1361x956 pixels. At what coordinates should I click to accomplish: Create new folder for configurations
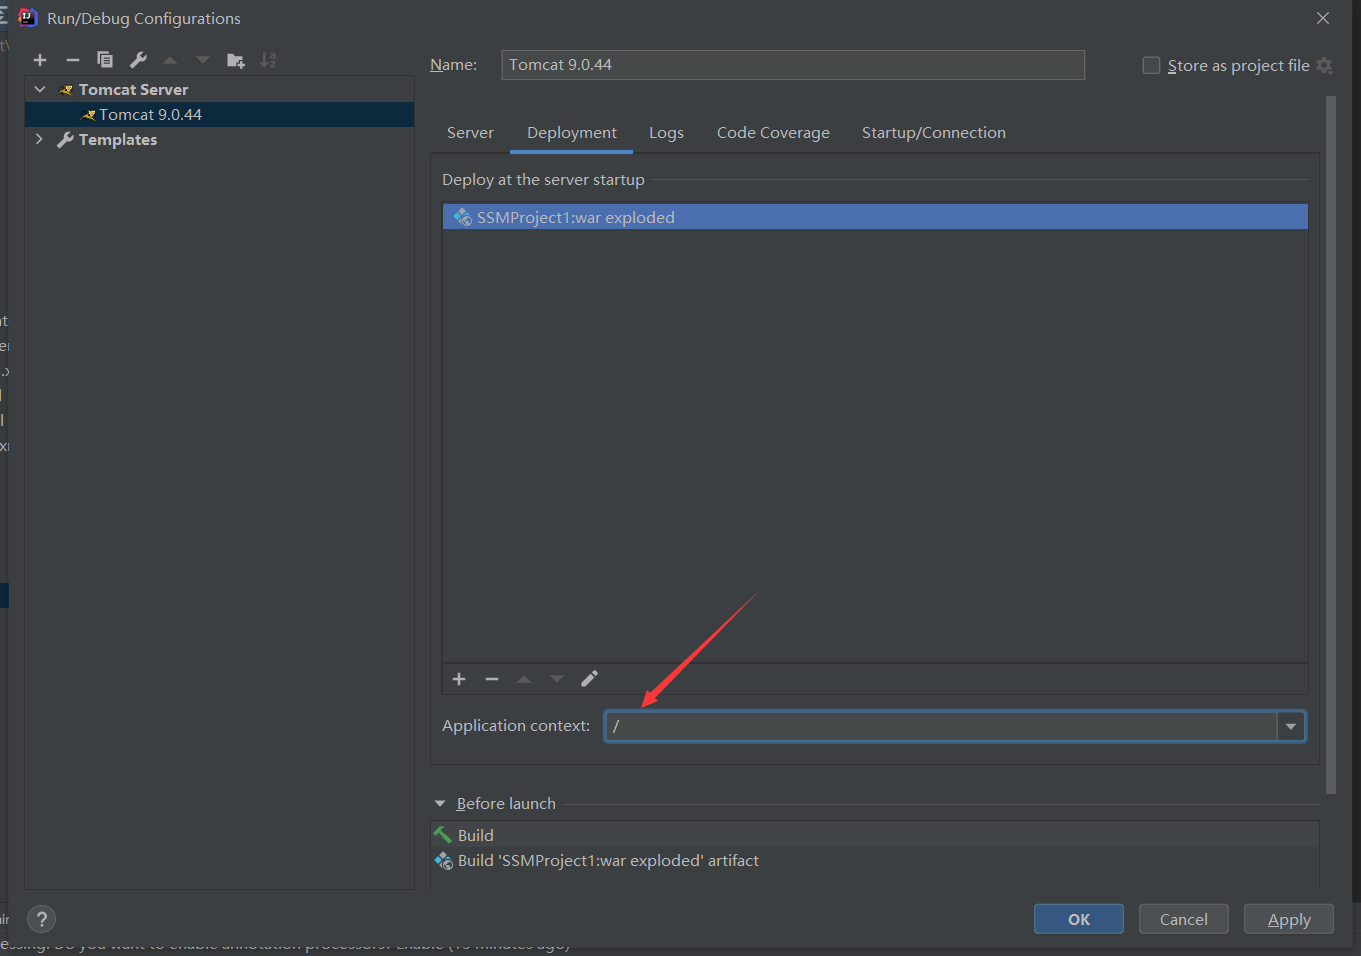[x=236, y=60]
